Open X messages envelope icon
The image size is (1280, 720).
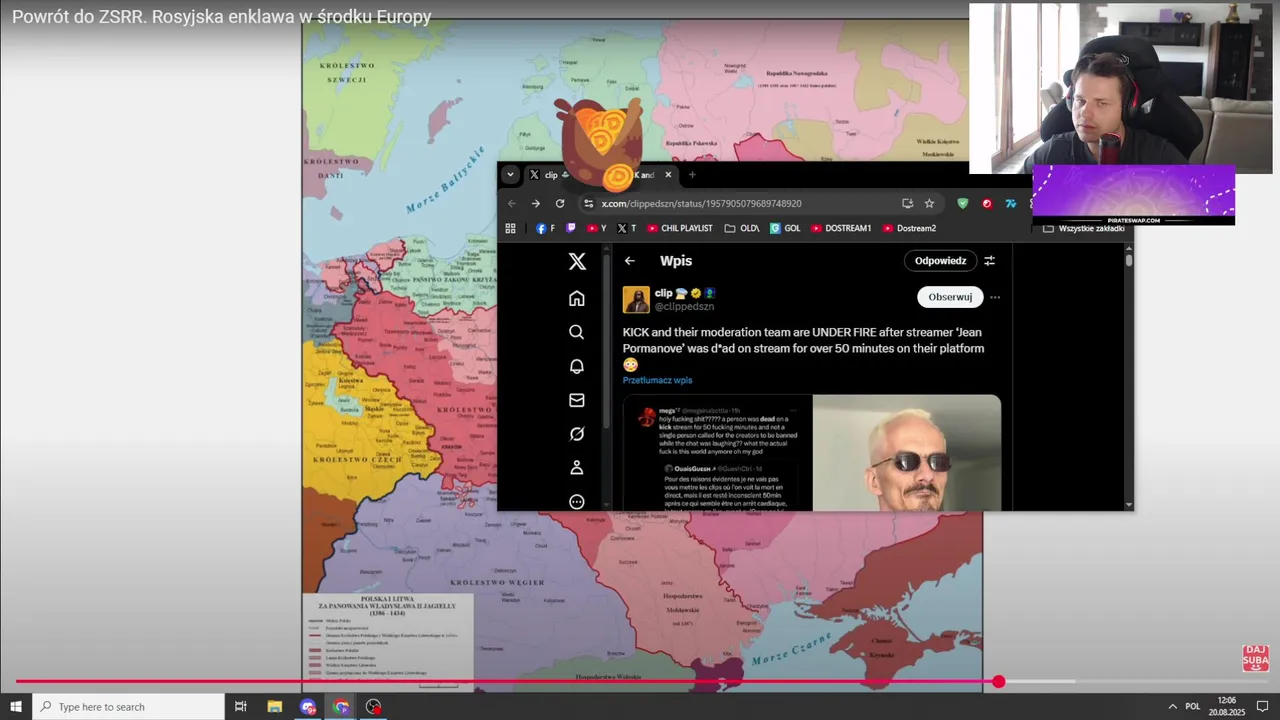click(x=577, y=400)
